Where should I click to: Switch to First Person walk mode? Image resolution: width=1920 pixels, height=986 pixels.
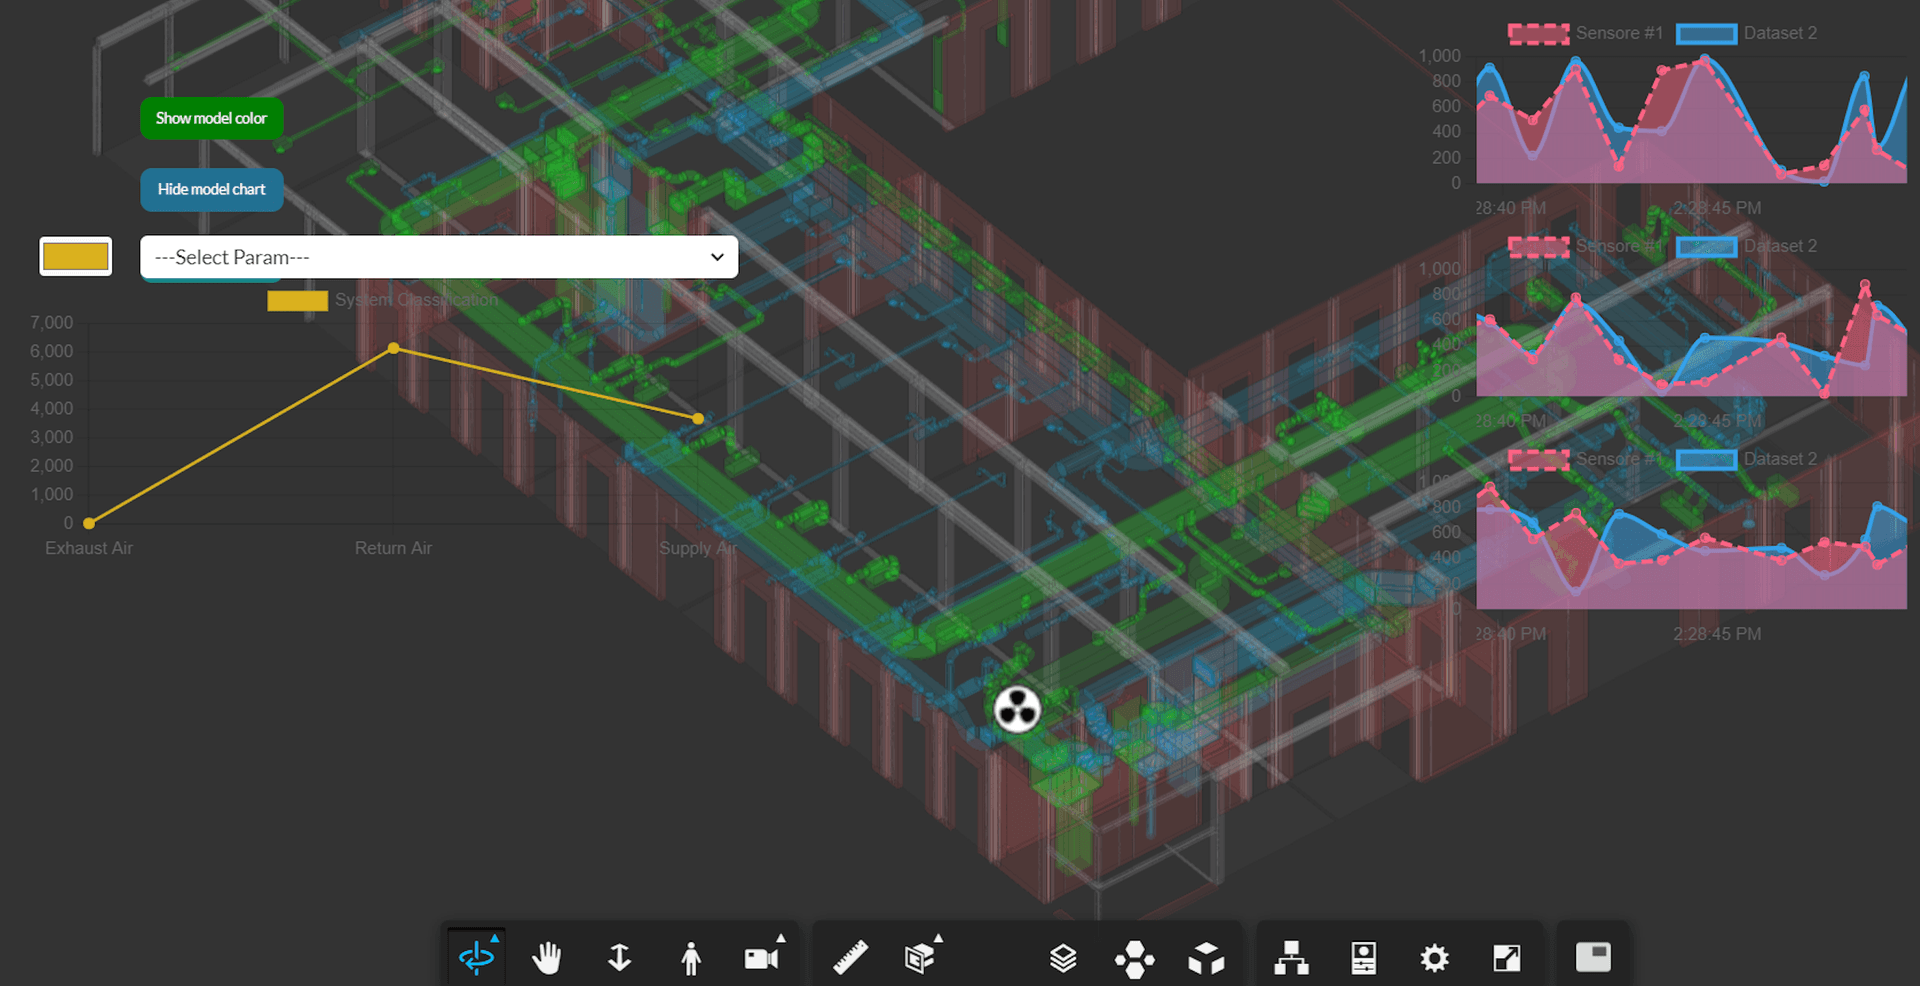coord(690,958)
